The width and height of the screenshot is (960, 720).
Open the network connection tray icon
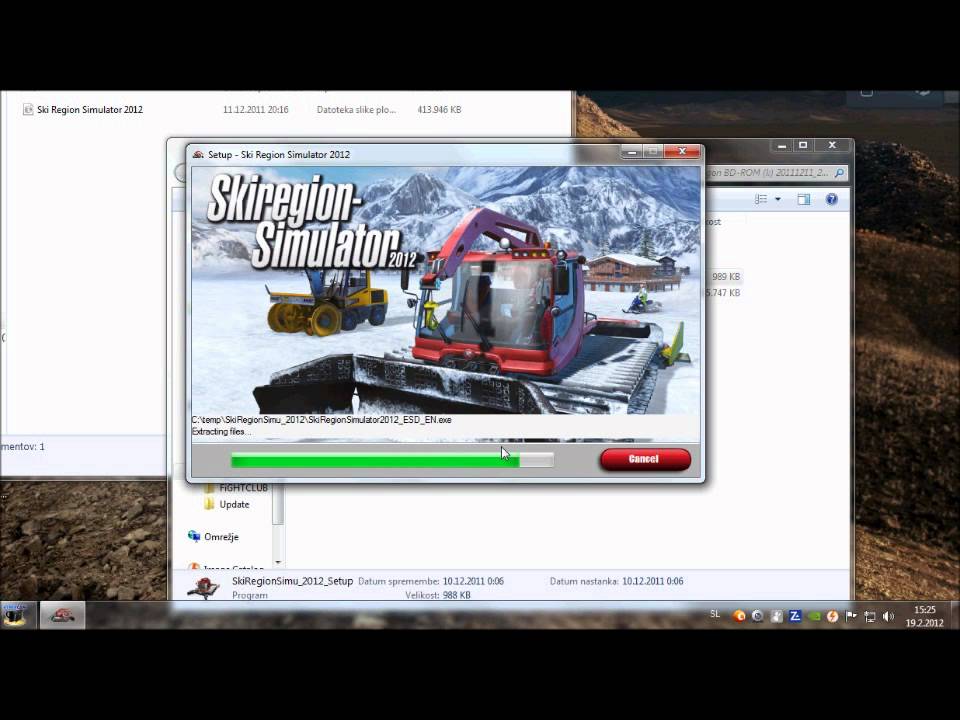point(869,616)
